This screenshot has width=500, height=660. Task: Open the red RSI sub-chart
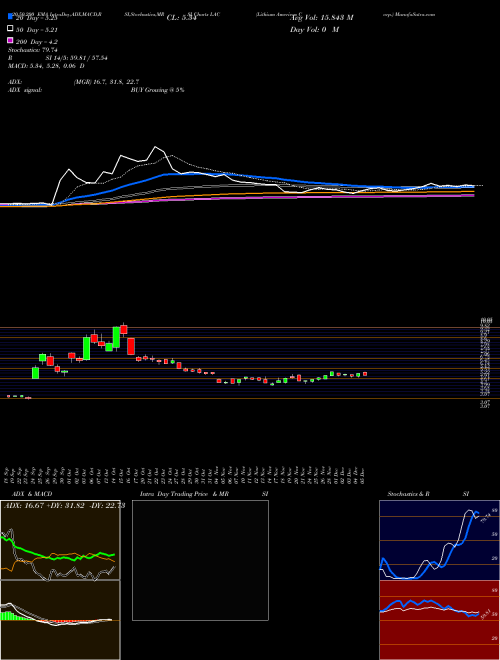point(439,620)
